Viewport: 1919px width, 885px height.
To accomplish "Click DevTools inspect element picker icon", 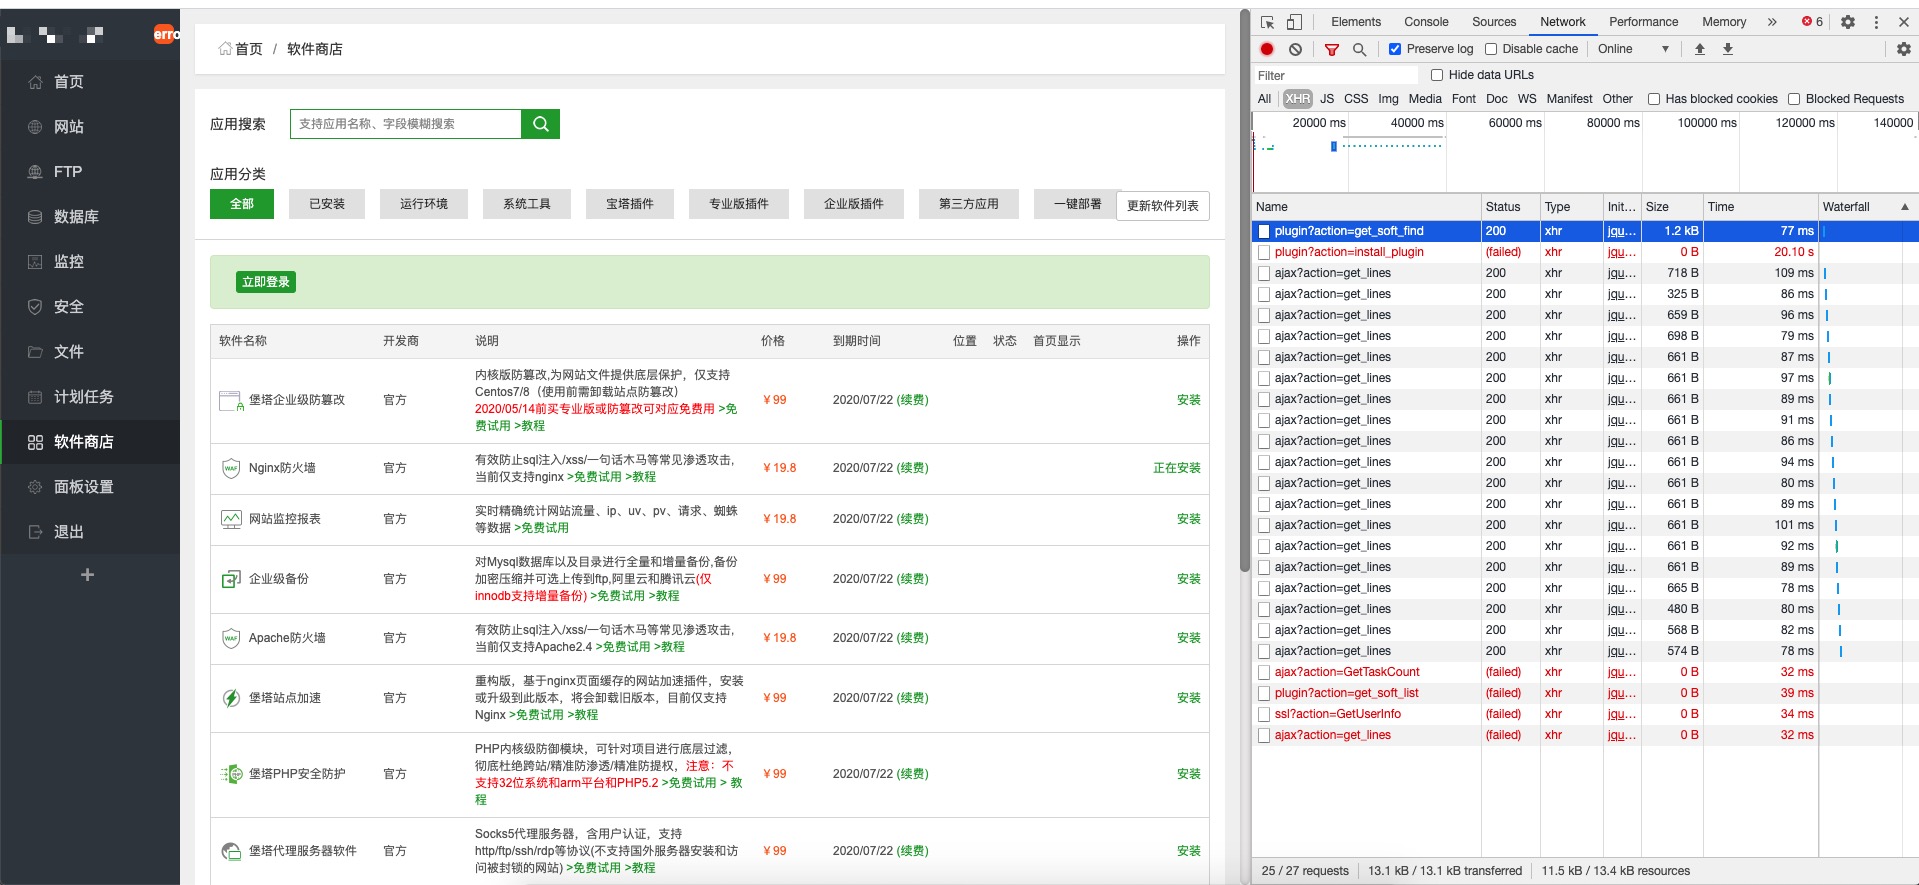I will coord(1267,22).
